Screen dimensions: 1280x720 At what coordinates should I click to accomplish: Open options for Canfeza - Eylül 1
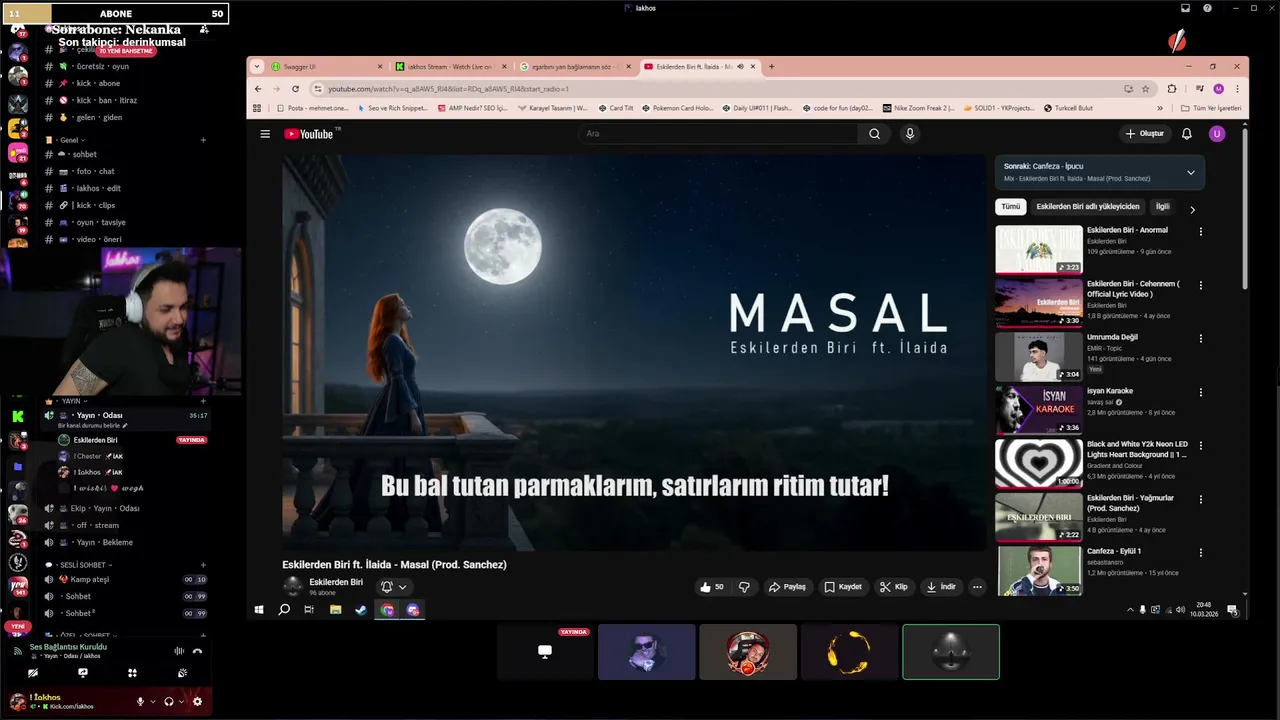(1201, 551)
